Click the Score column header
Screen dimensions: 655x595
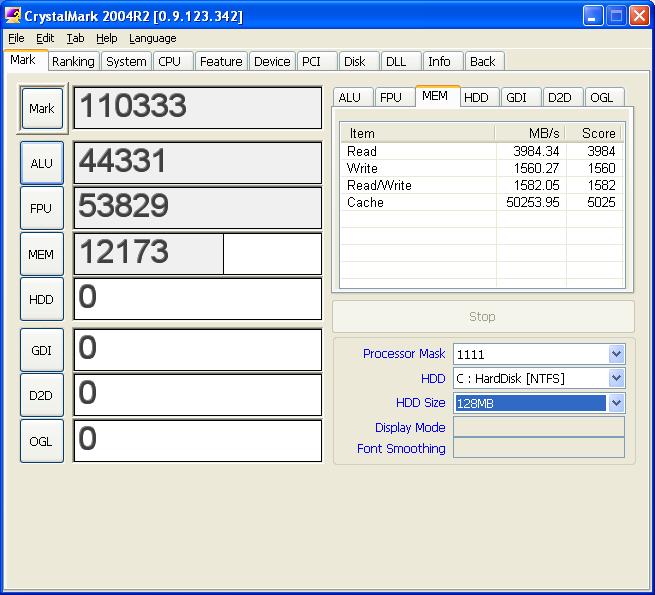593,133
